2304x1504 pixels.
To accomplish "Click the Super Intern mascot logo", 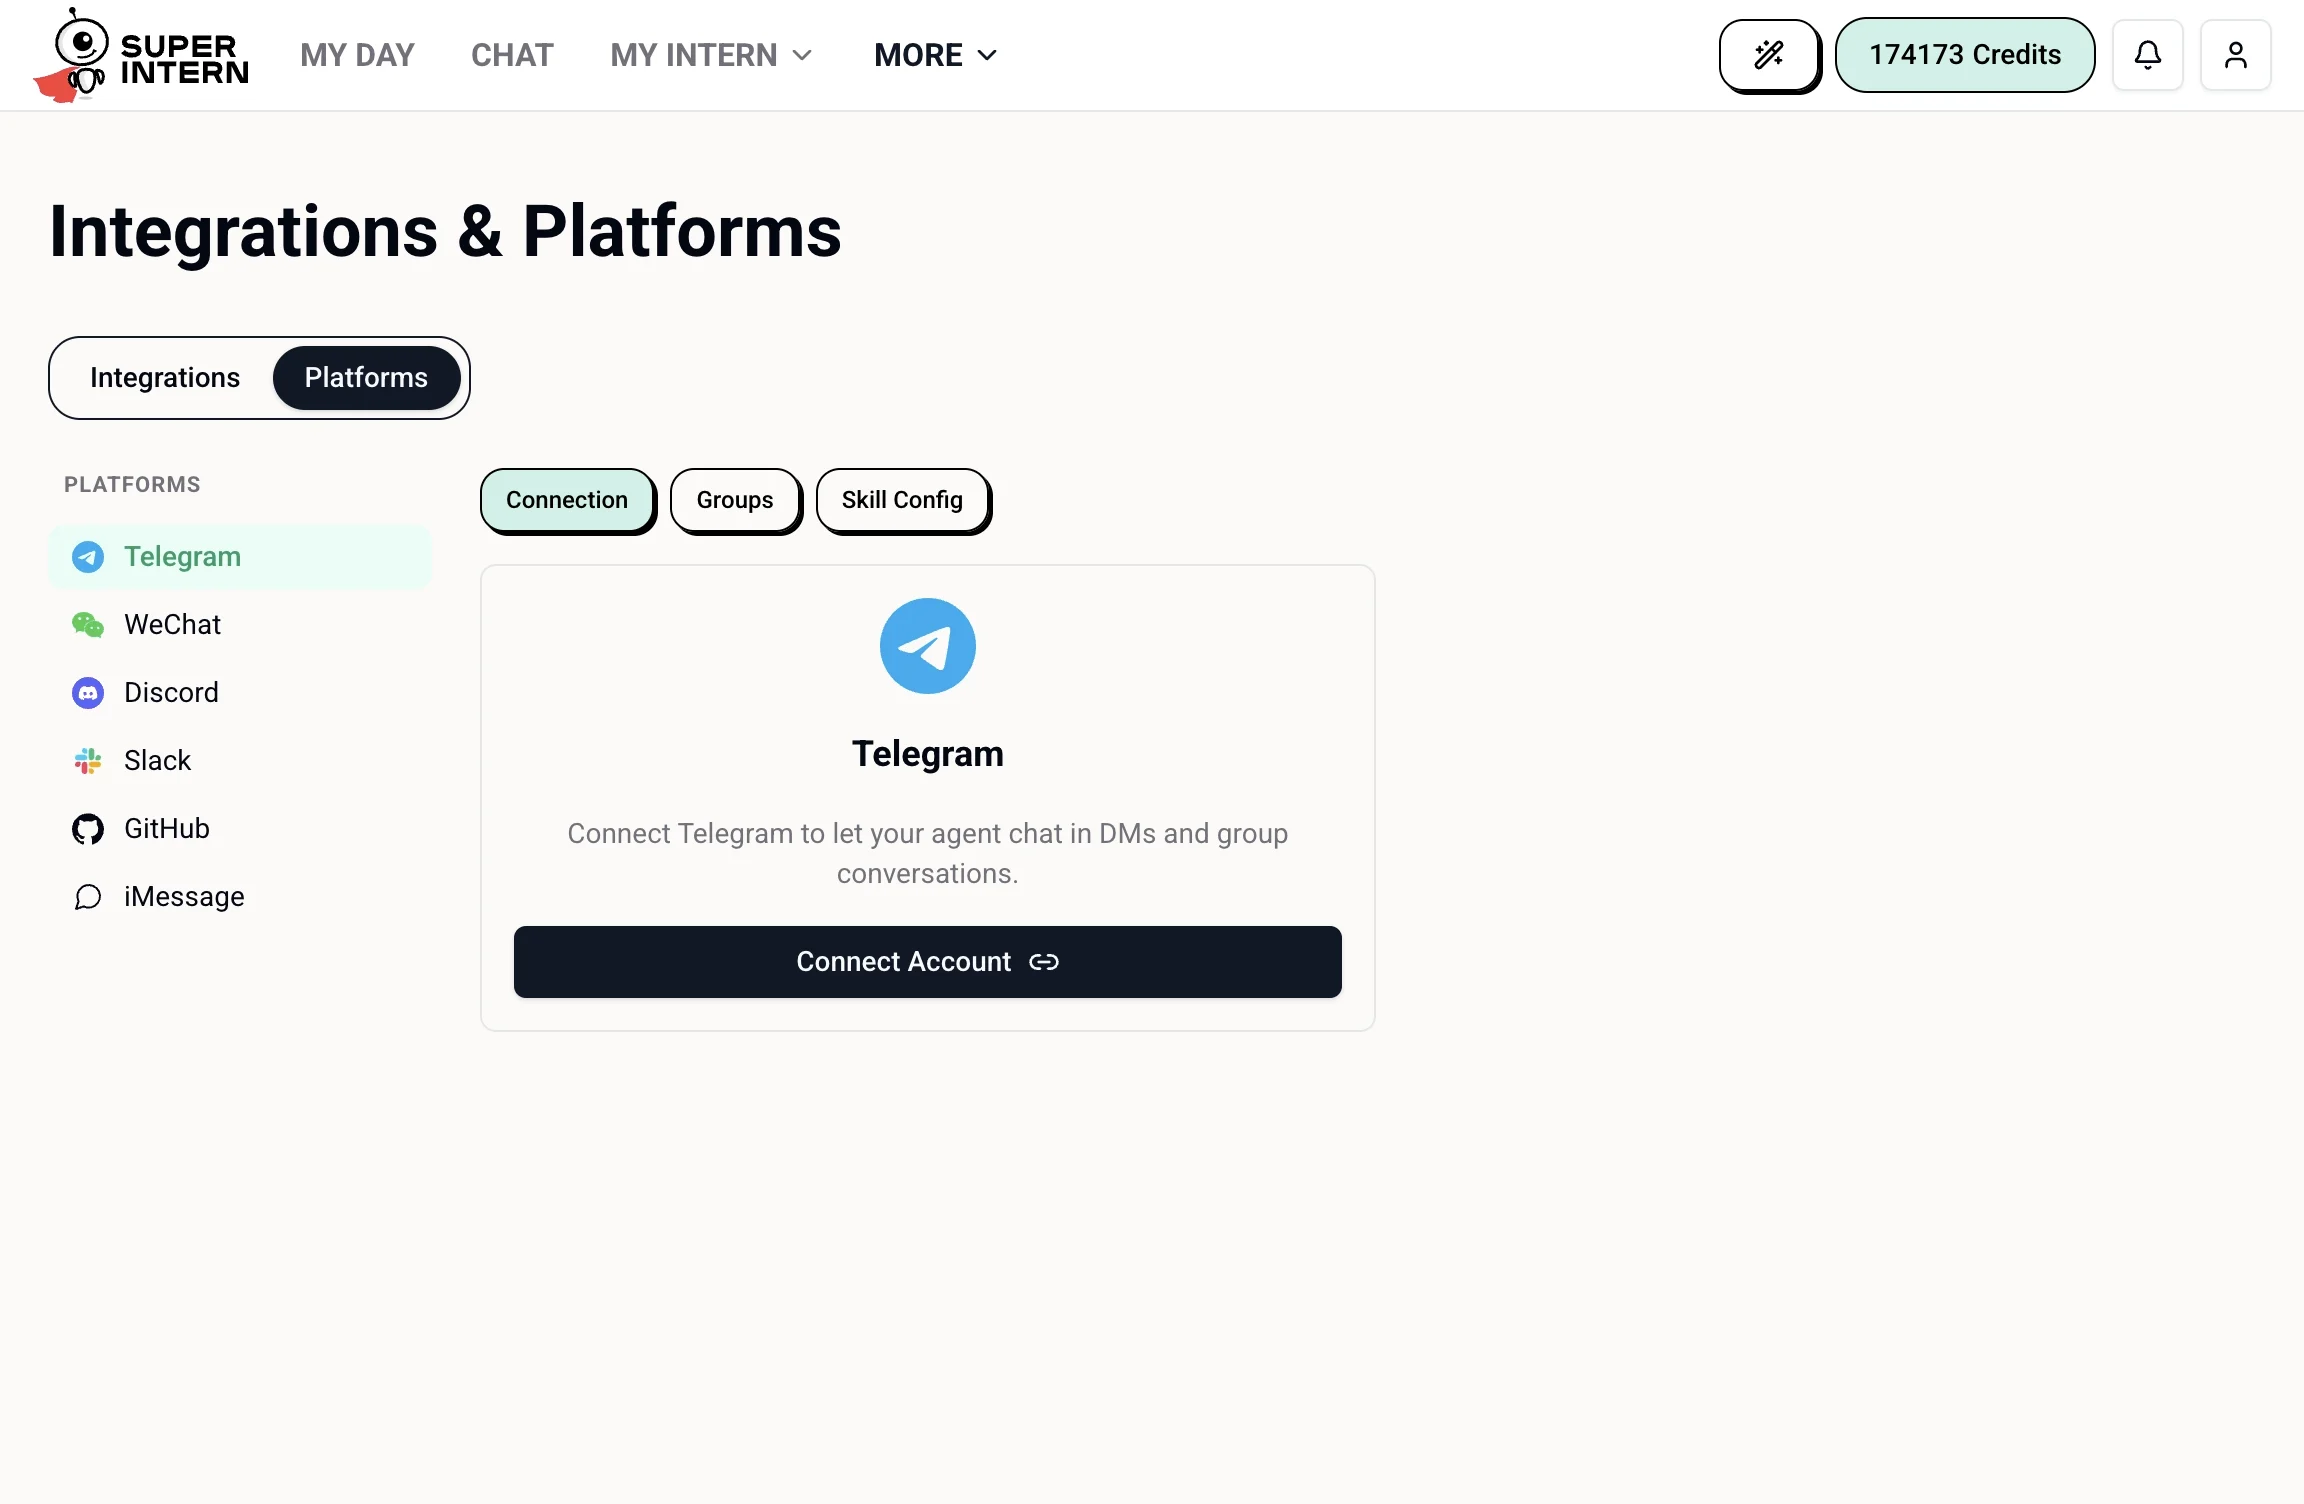I will tap(71, 56).
